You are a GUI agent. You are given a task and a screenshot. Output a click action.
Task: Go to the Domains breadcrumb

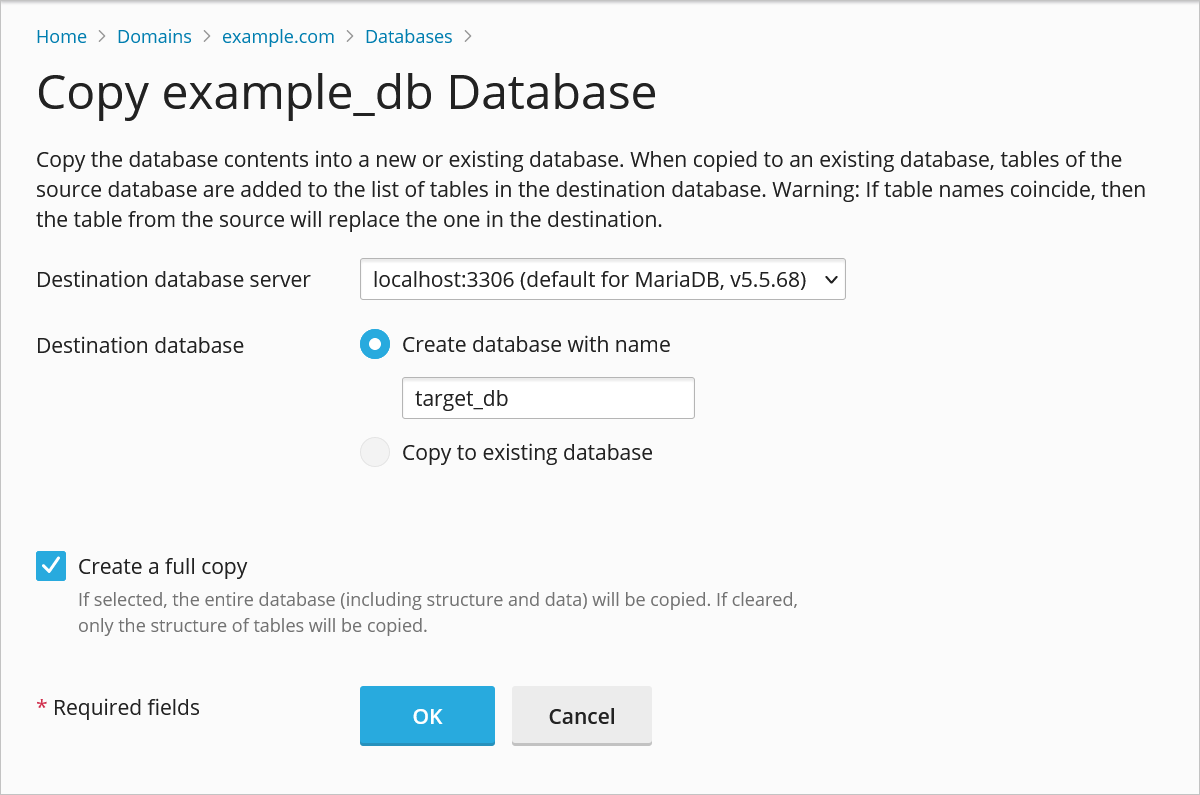click(x=154, y=37)
